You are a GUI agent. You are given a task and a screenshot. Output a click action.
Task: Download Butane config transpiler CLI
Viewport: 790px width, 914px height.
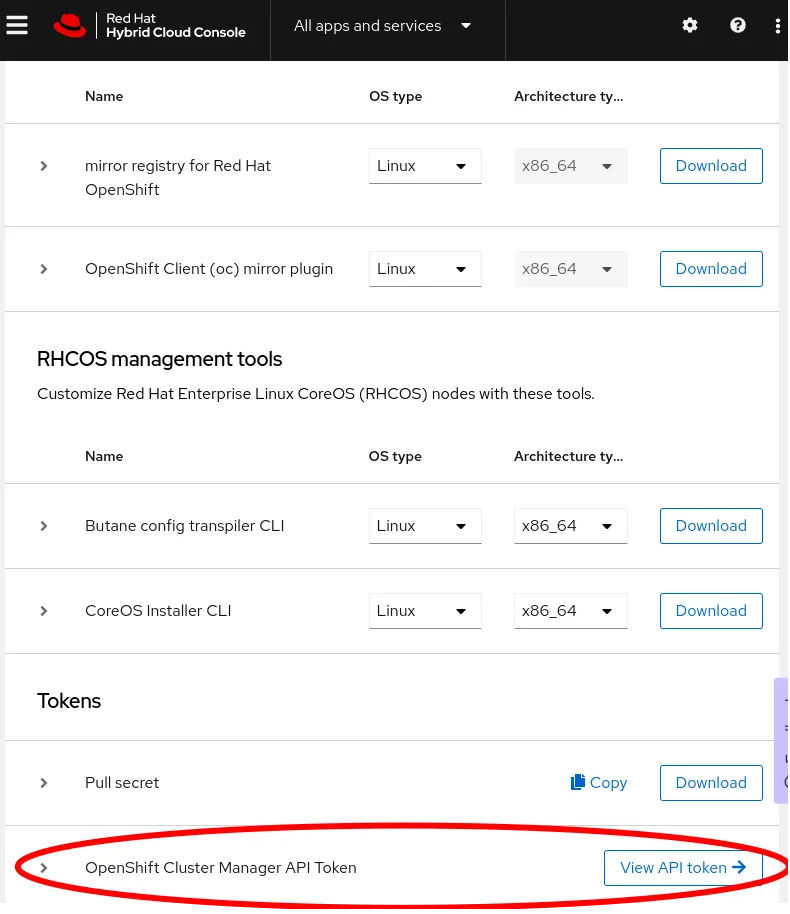click(x=711, y=526)
